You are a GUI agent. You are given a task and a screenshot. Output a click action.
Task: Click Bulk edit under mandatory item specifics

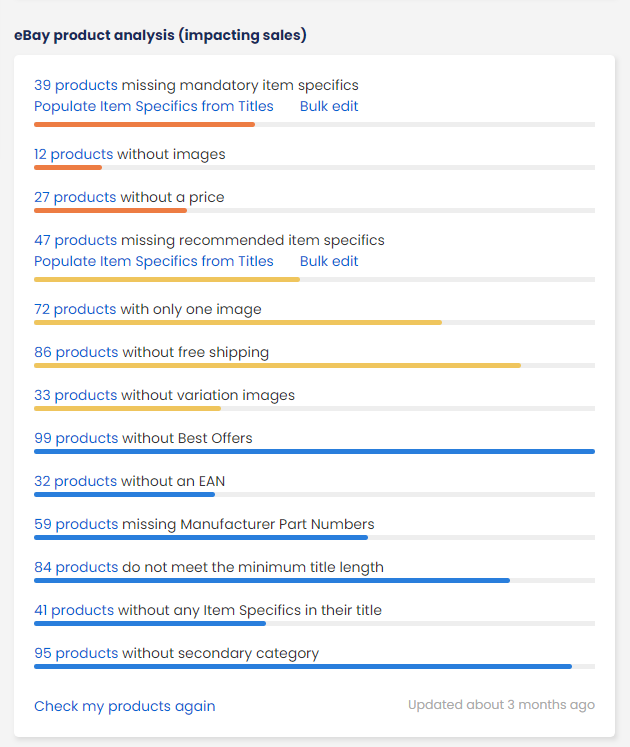(329, 106)
